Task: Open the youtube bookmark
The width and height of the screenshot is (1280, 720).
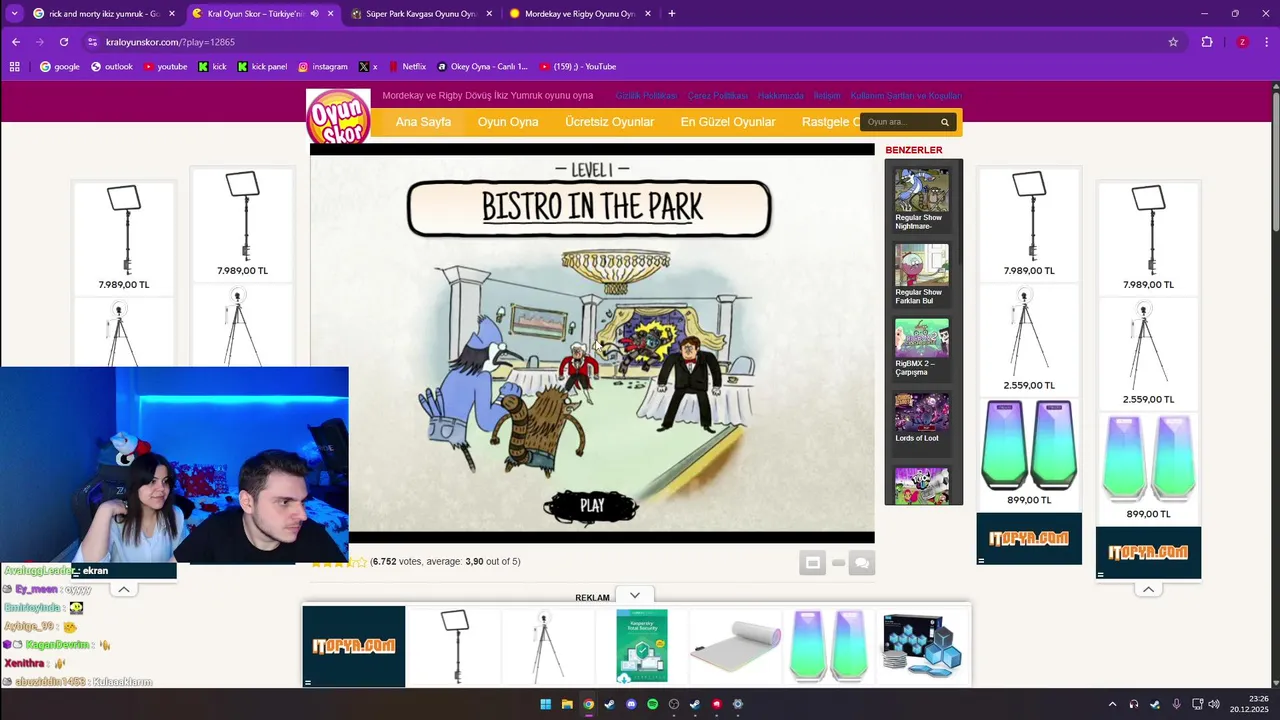Action: [165, 67]
